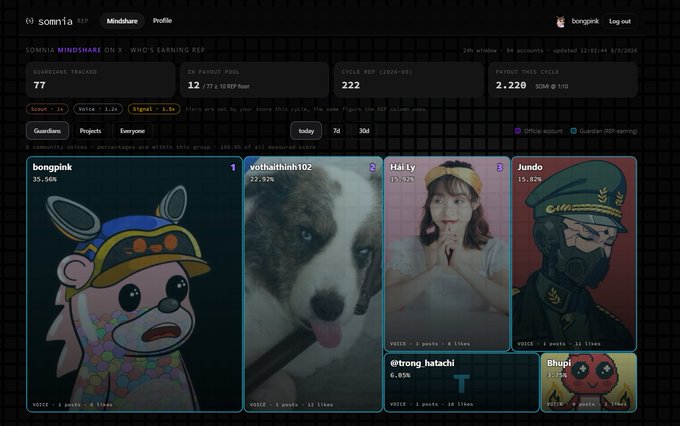The image size is (680, 426).
Task: Click the Guardian (REP-earning) legend label
Action: click(608, 131)
